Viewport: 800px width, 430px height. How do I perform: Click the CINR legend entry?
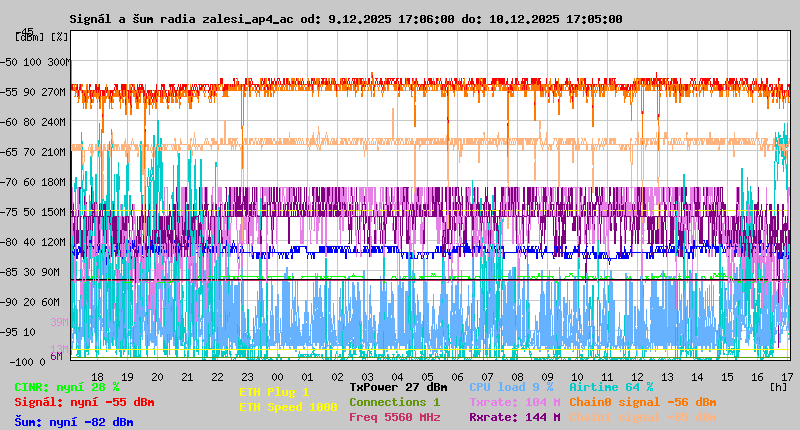67,386
